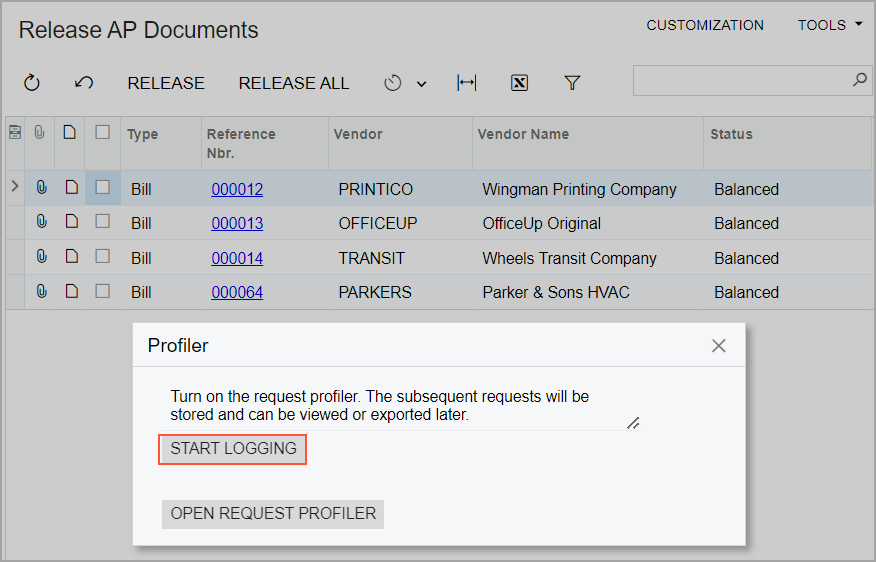
Task: Click the text box resize handle in Profiler
Action: (x=633, y=423)
